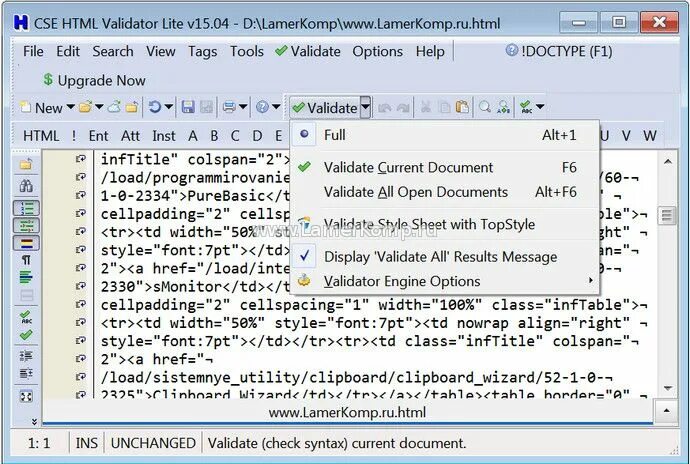Open the File menu
The image size is (690, 464).
(33, 52)
